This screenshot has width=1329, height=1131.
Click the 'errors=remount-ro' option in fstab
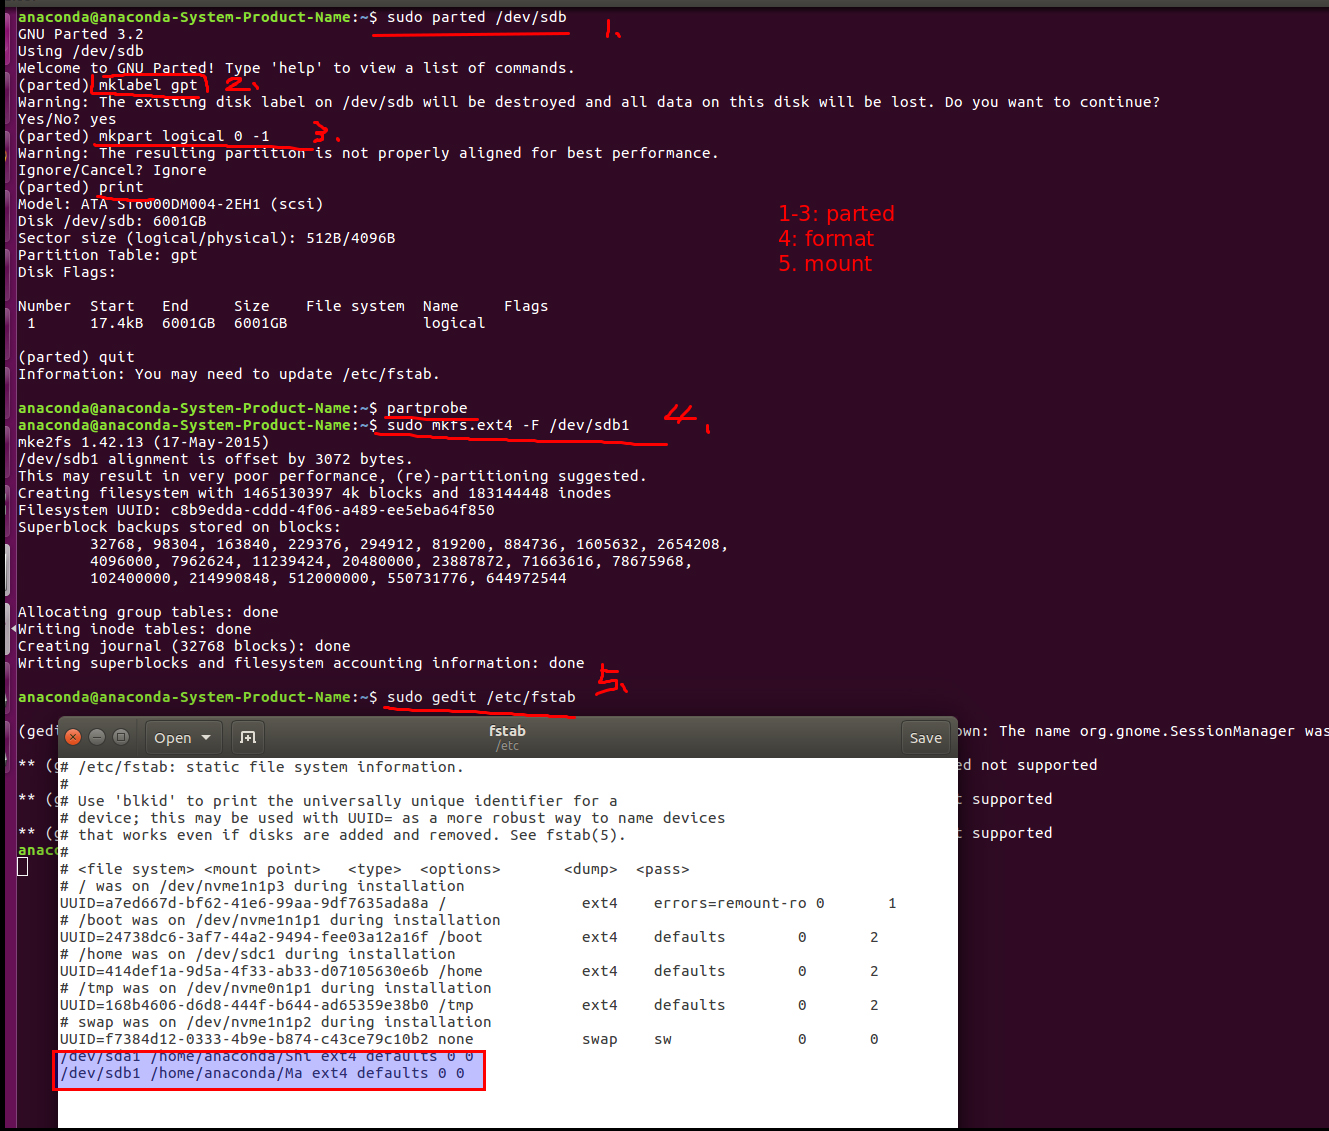[x=730, y=903]
